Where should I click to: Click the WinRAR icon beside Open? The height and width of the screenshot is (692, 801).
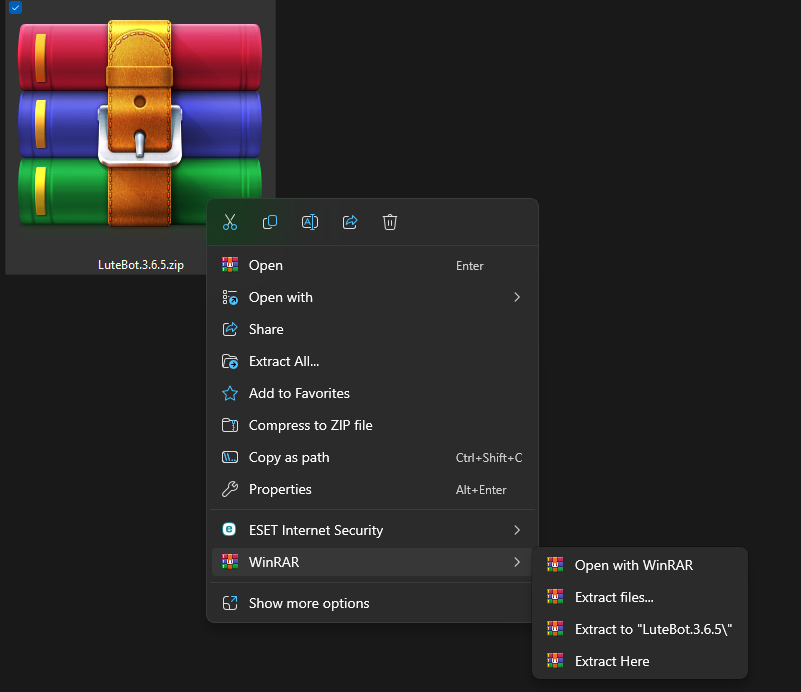tap(230, 265)
